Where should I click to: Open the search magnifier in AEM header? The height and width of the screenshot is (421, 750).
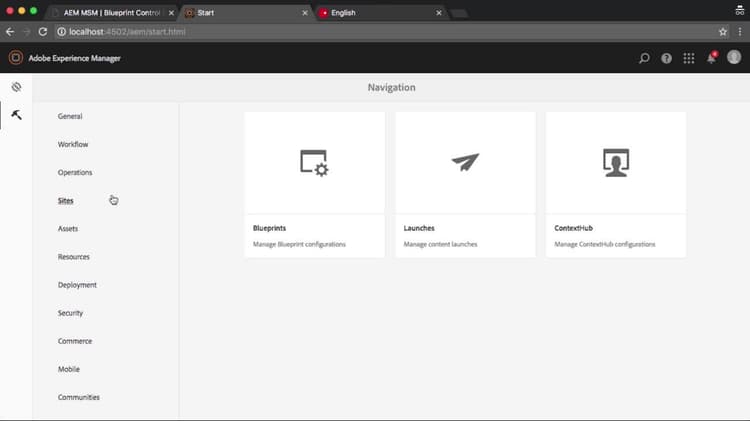click(x=644, y=58)
